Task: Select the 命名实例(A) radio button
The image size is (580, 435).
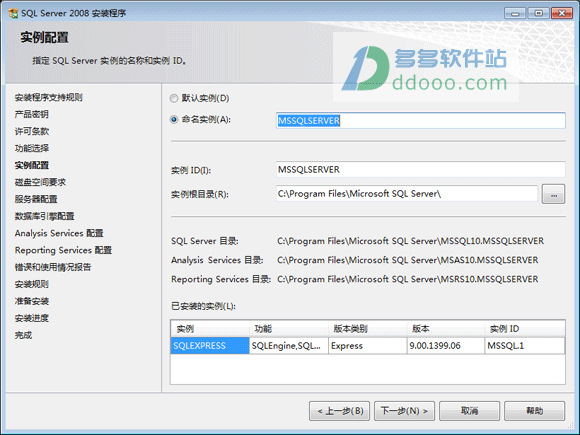Action: click(174, 119)
